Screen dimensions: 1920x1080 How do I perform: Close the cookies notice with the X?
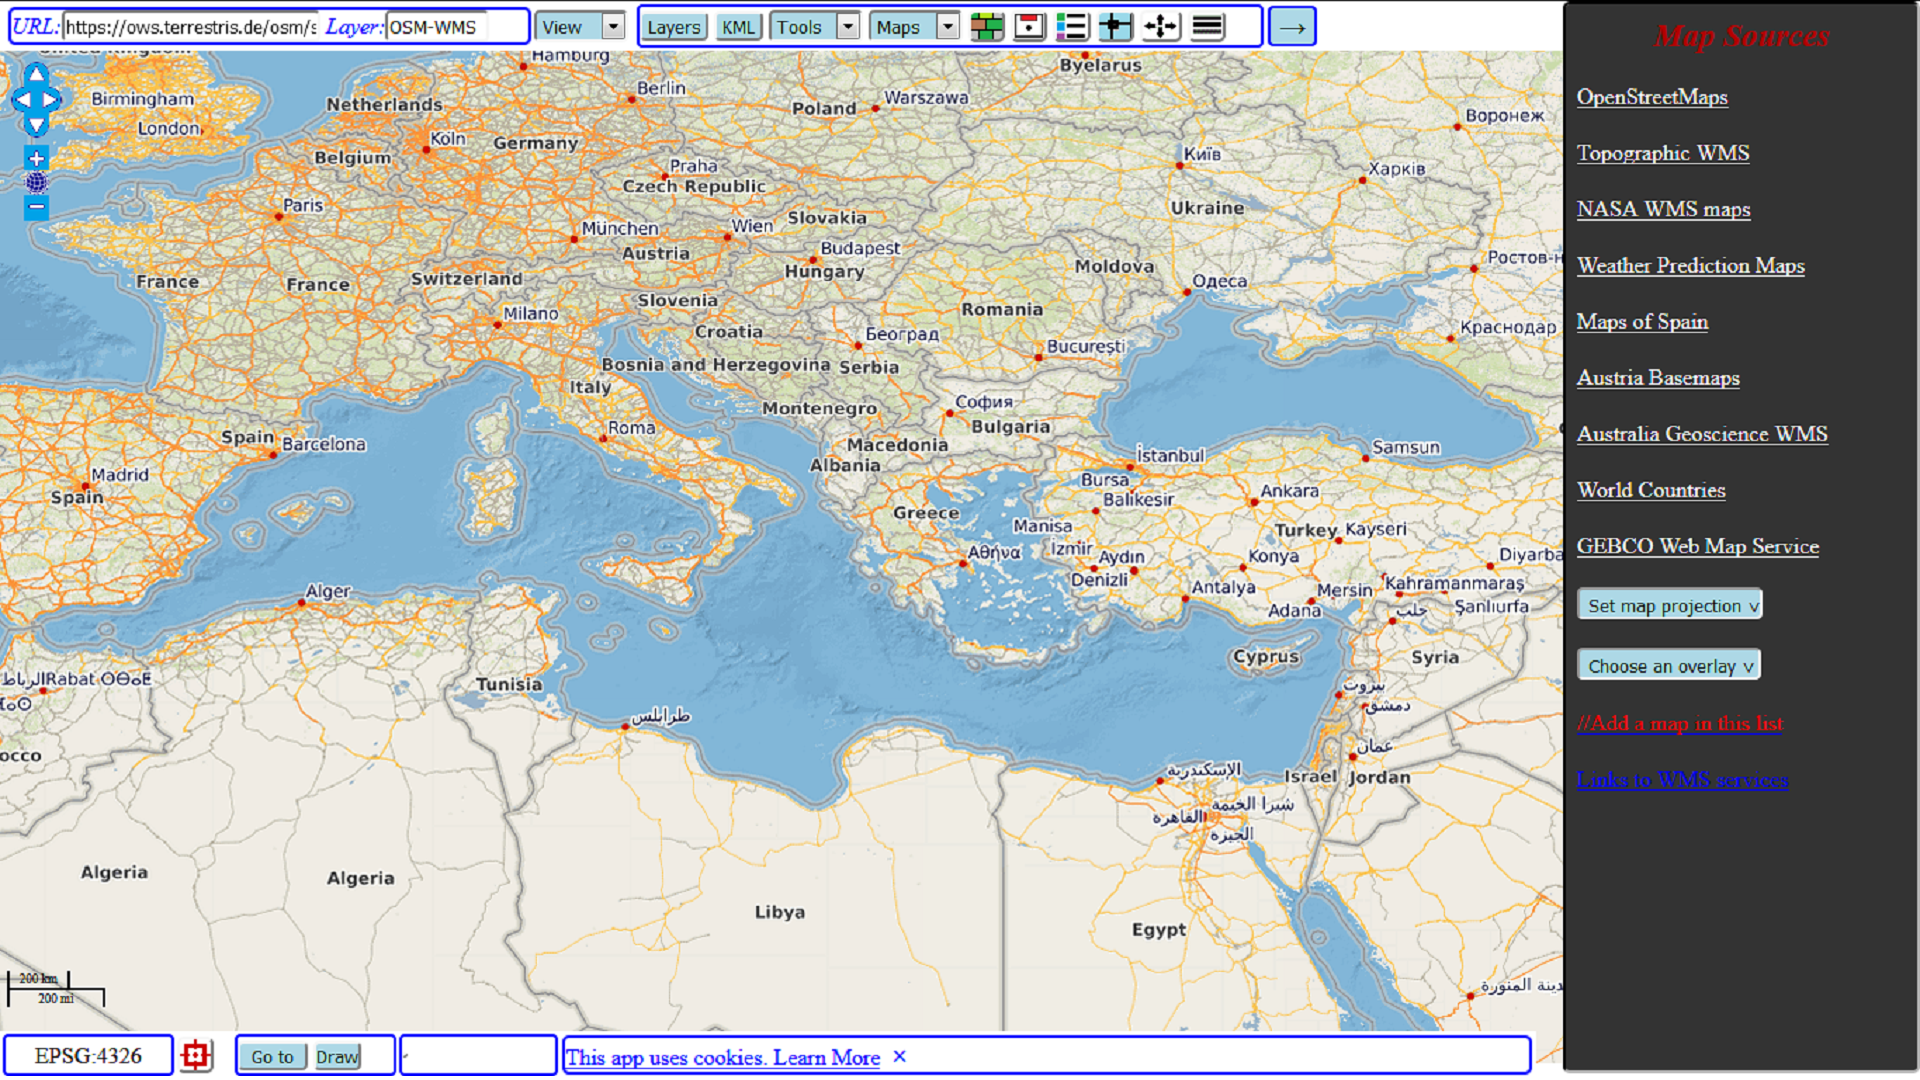899,1056
